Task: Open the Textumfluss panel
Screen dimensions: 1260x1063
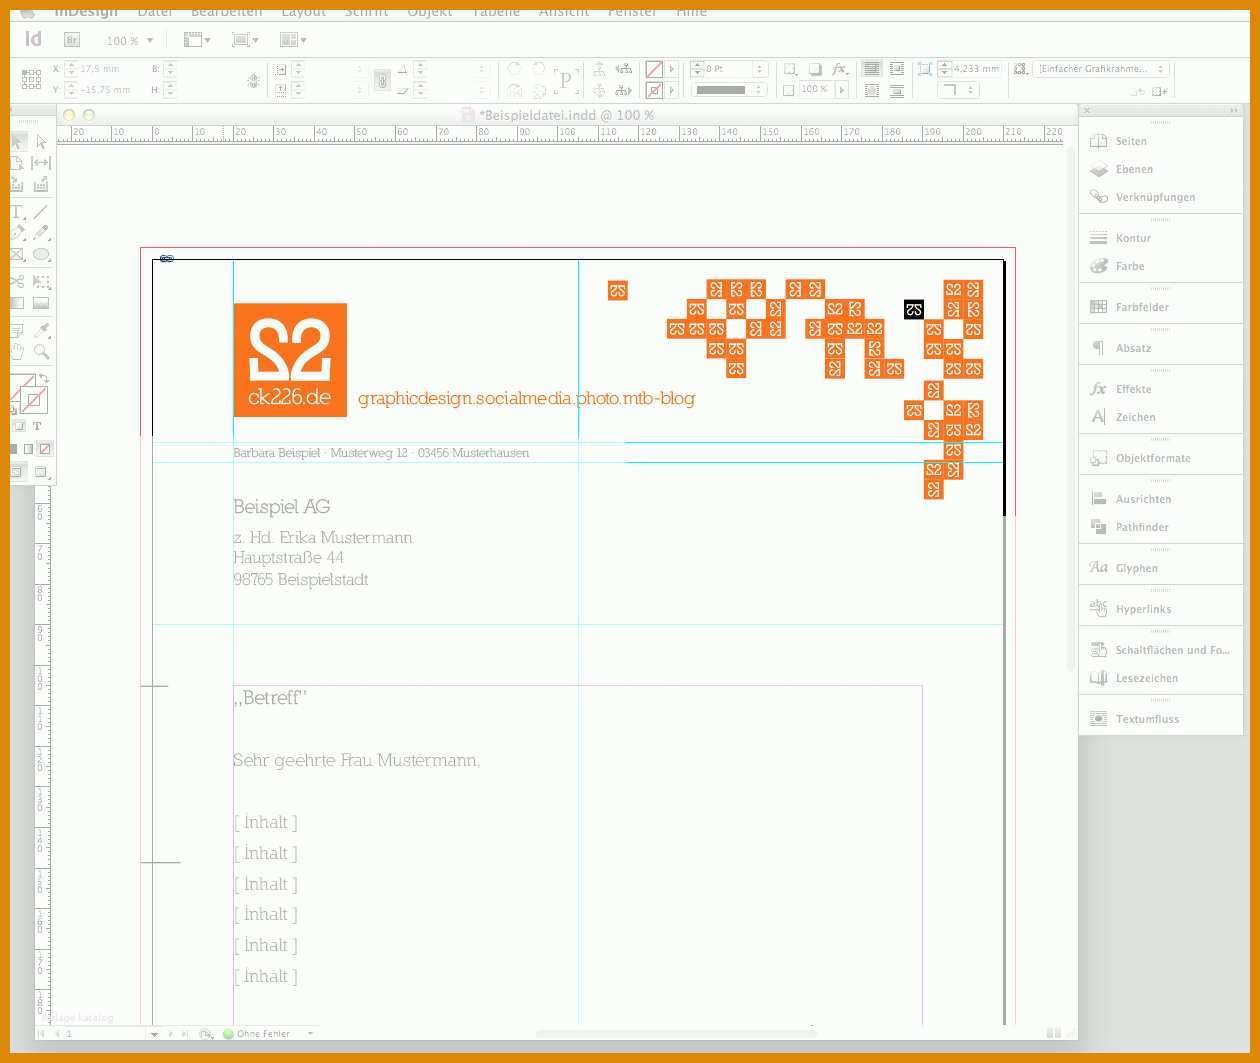Action: point(1160,719)
